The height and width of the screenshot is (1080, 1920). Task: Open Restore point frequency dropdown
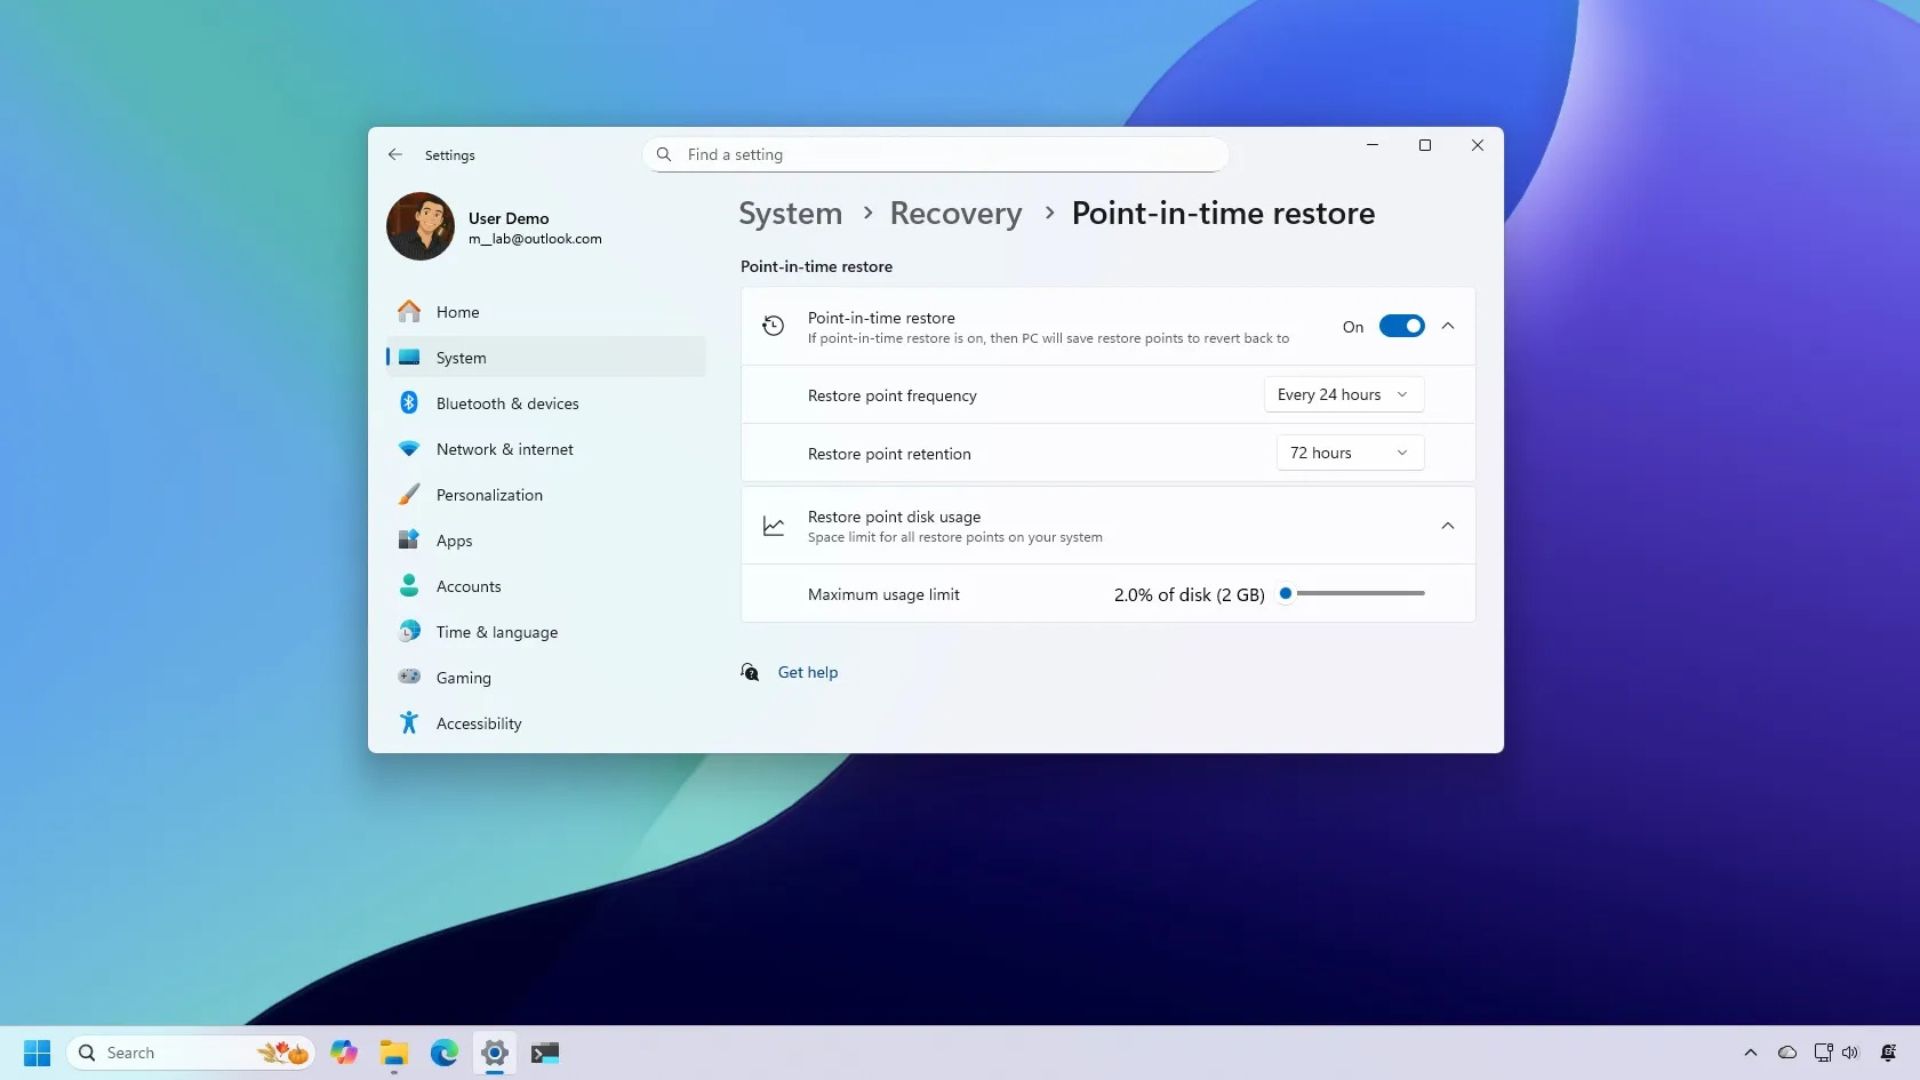1343,395
